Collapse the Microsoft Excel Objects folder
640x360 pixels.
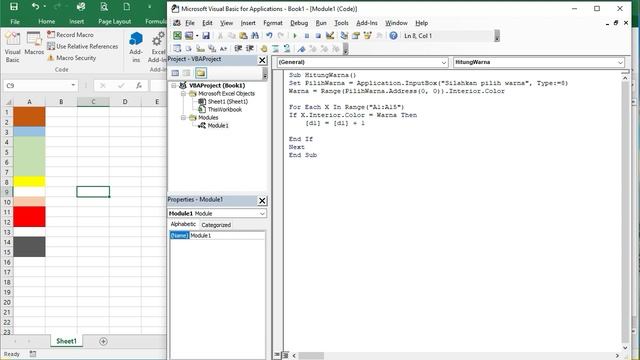coord(183,93)
